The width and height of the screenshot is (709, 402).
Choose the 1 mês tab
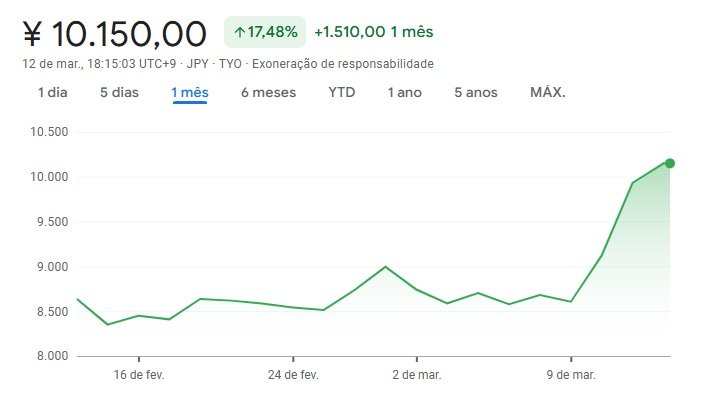point(189,93)
